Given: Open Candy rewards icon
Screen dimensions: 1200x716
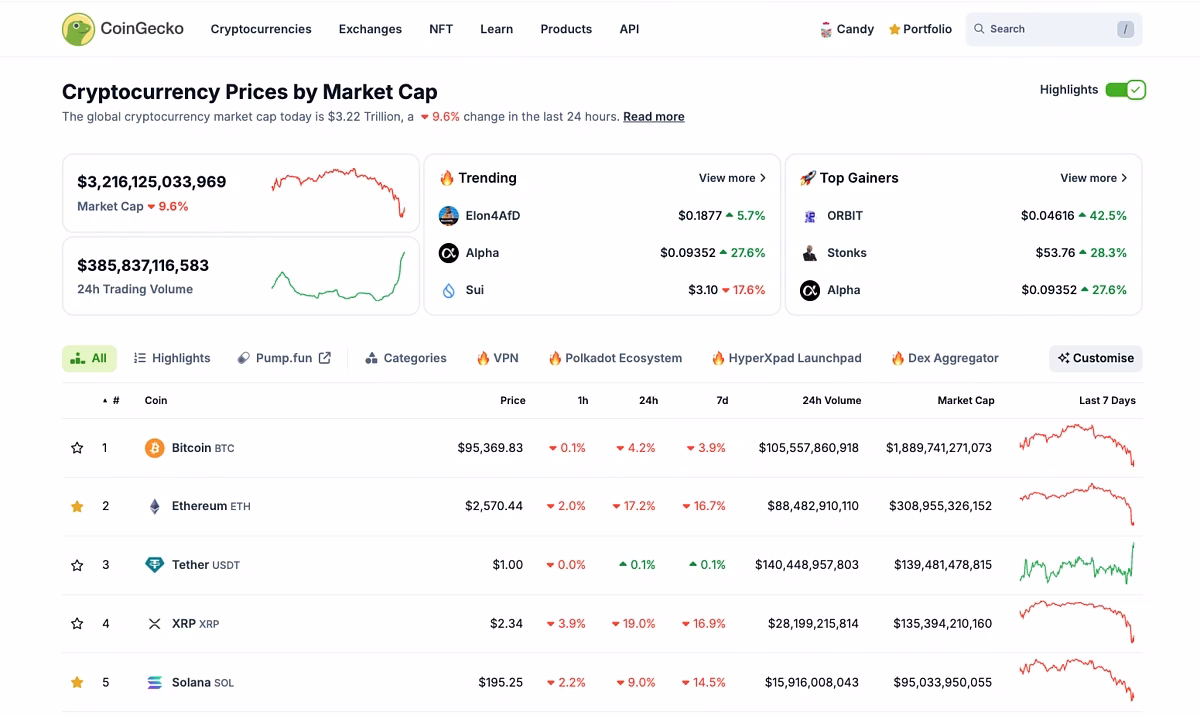Looking at the screenshot, I should pyautogui.click(x=826, y=29).
